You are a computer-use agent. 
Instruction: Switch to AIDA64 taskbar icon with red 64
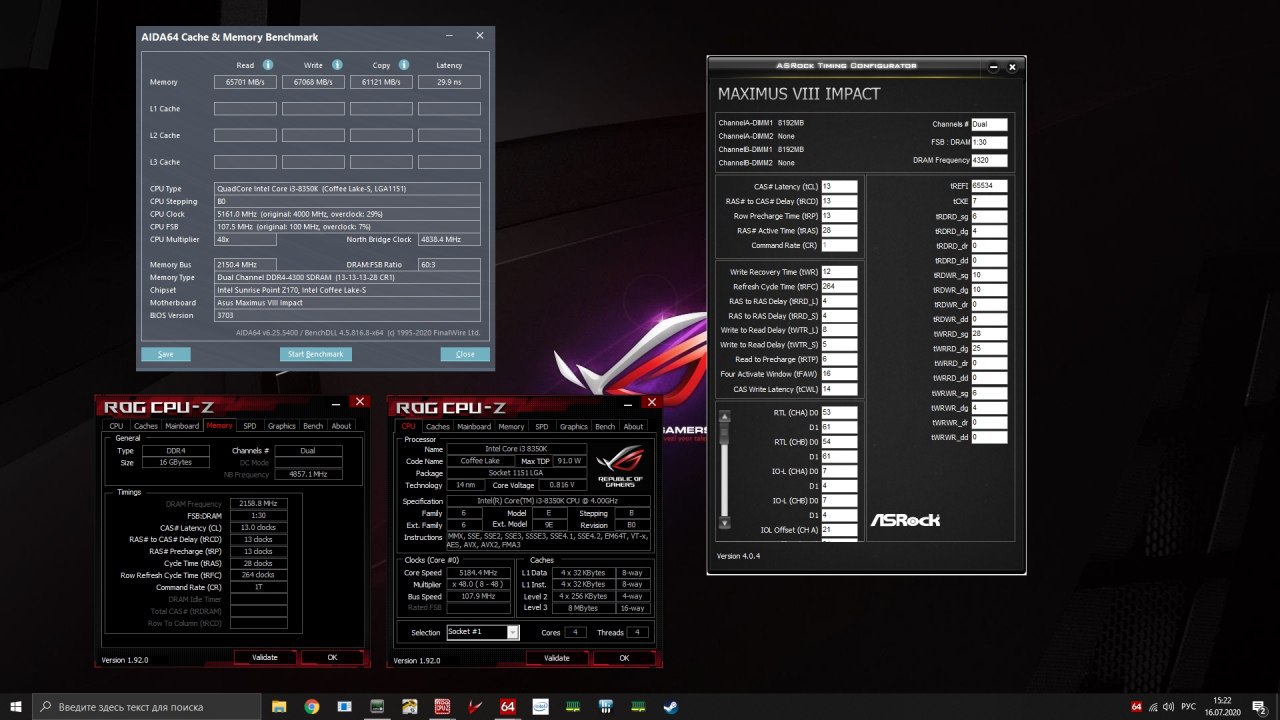(507, 707)
